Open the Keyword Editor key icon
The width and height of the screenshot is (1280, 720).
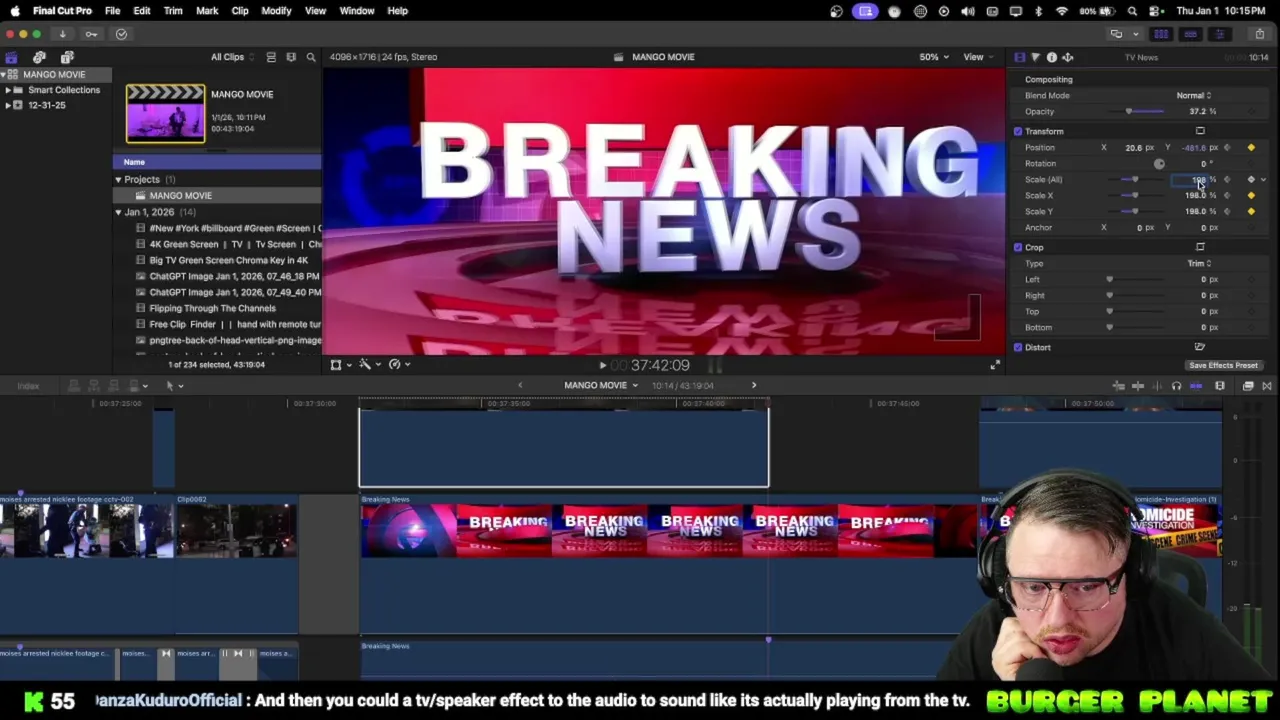[91, 34]
